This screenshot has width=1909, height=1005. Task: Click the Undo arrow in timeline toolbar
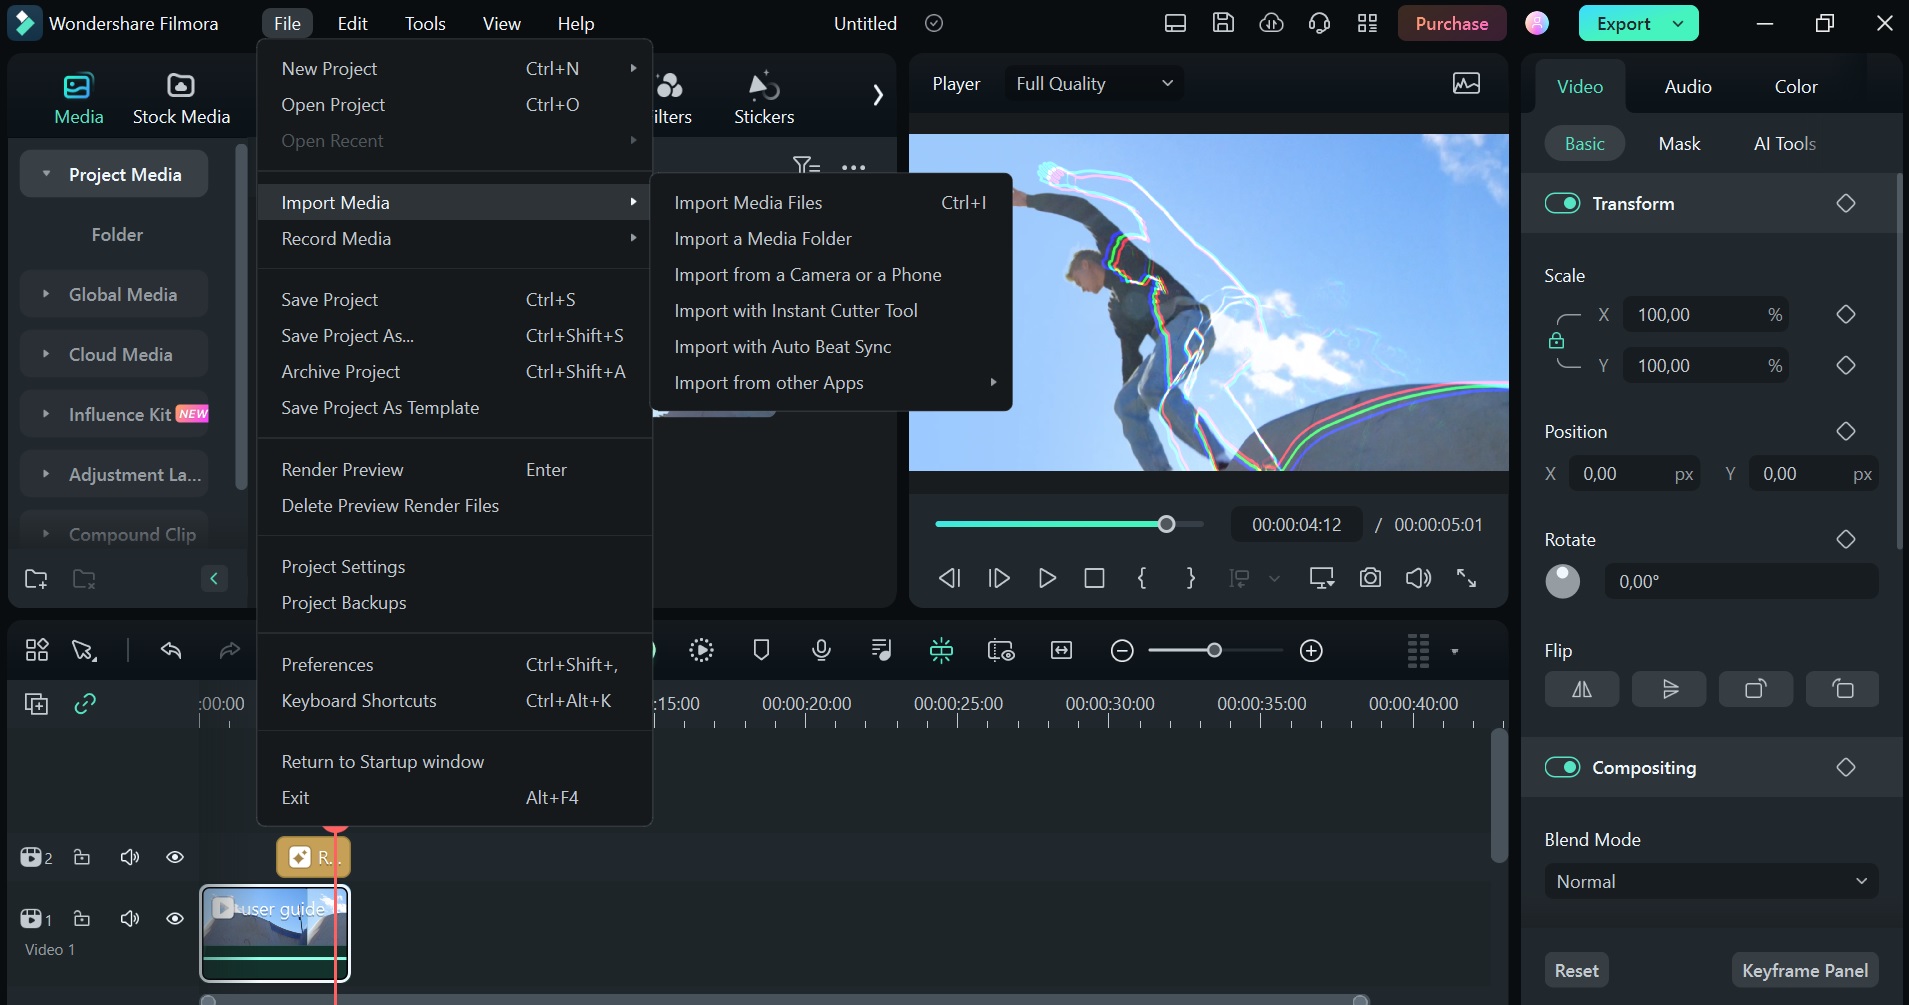(171, 651)
